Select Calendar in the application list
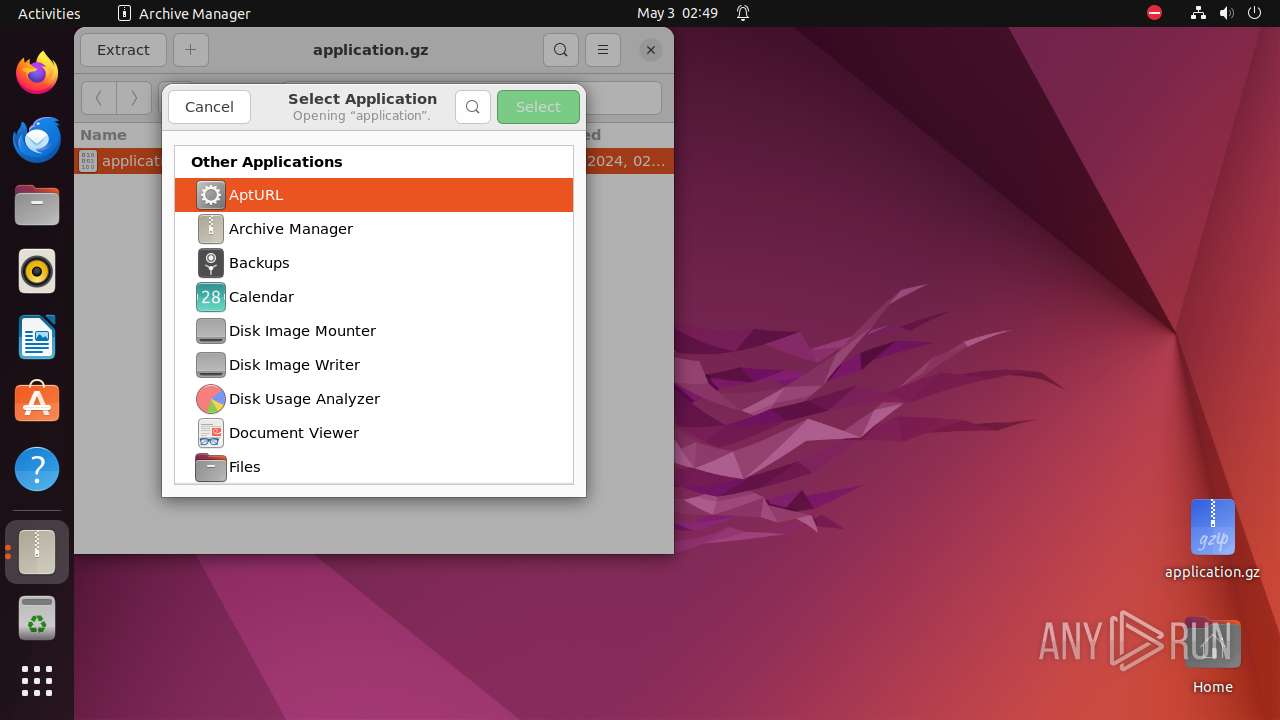The height and width of the screenshot is (720, 1280). tap(374, 297)
